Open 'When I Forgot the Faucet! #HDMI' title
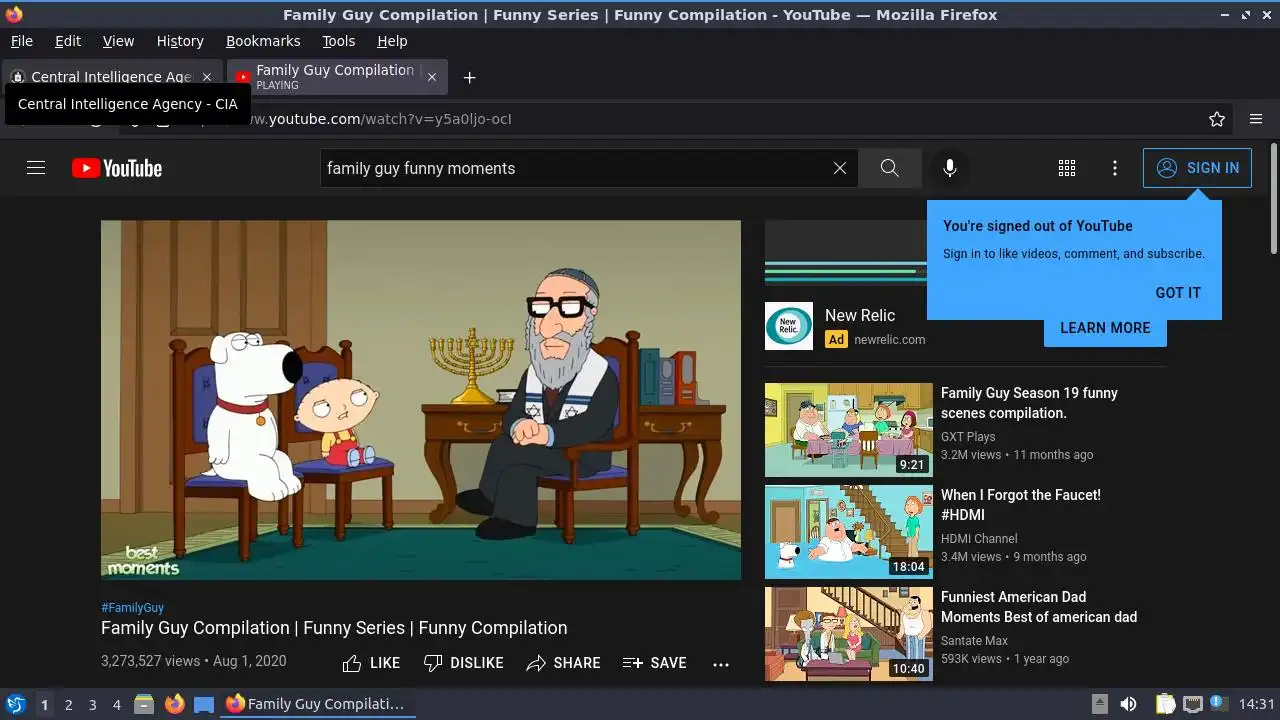Image resolution: width=1280 pixels, height=720 pixels. pos(1021,505)
